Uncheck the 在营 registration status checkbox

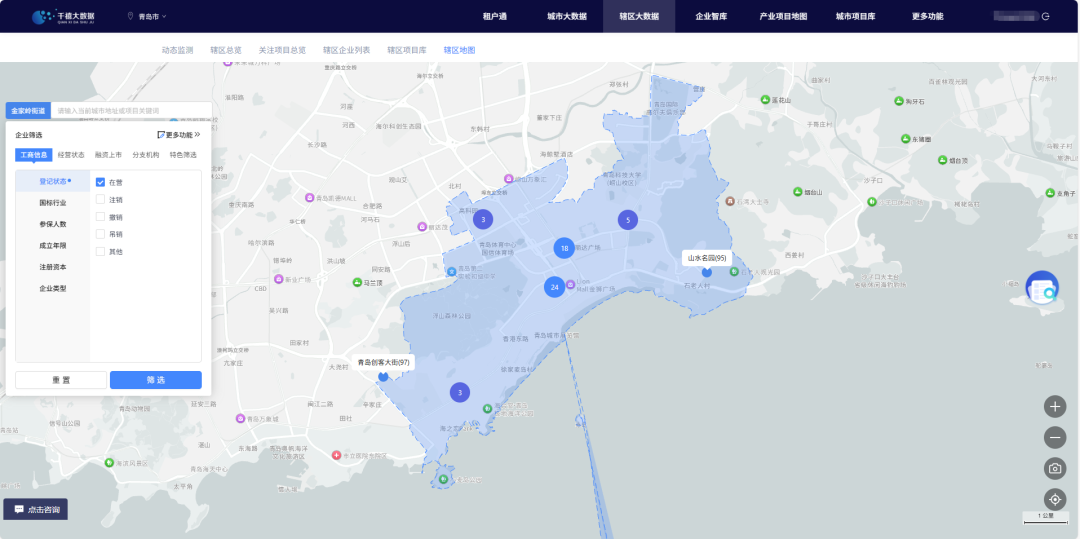point(100,182)
